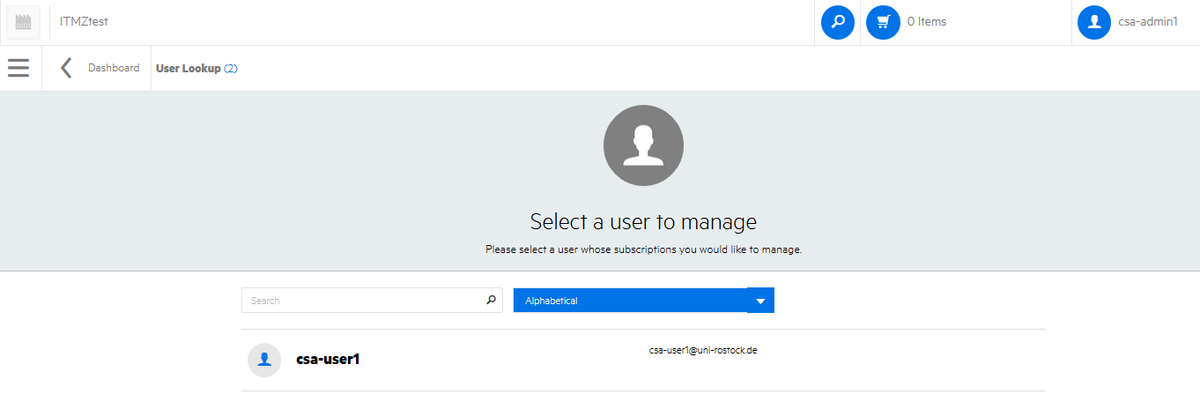
Task: Return to Dashboard breadcrumb
Action: (x=114, y=68)
